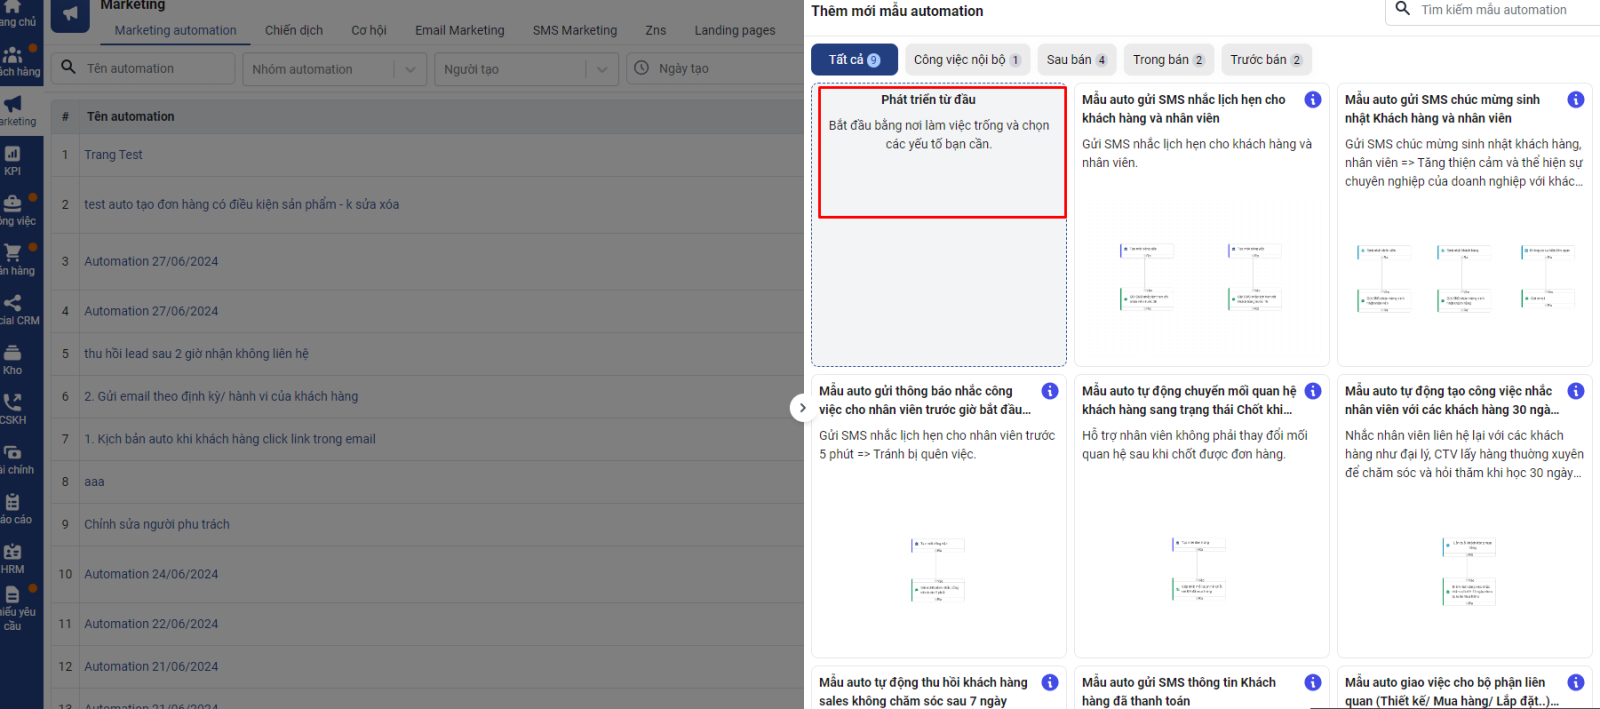Select the Sau bán filter tab
Screen dimensions: 1600x709
tap(1076, 60)
